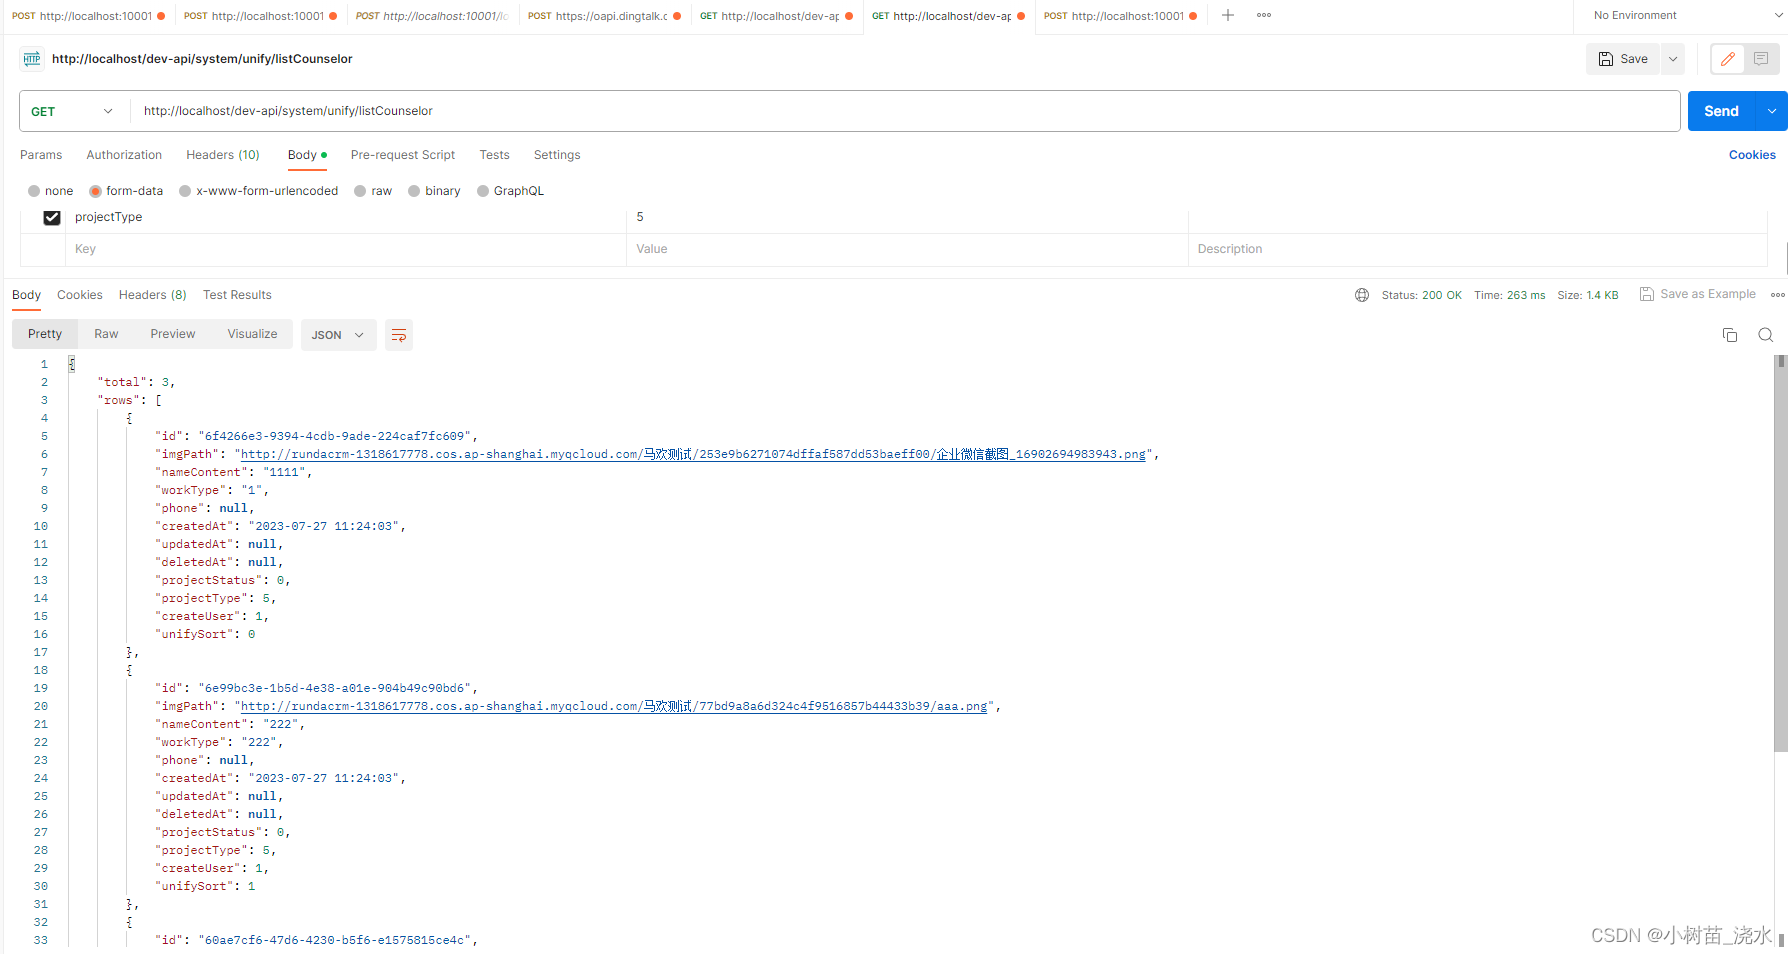Open the JSON format dropdown
The image size is (1788, 954).
(x=338, y=335)
